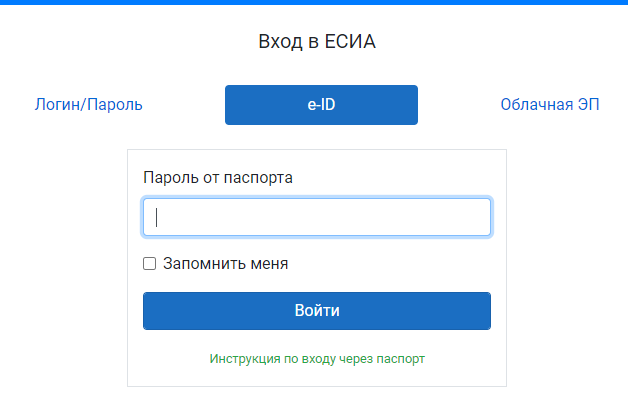Open Инструкция по входу через паспорт link
This screenshot has width=628, height=395.
click(x=317, y=359)
